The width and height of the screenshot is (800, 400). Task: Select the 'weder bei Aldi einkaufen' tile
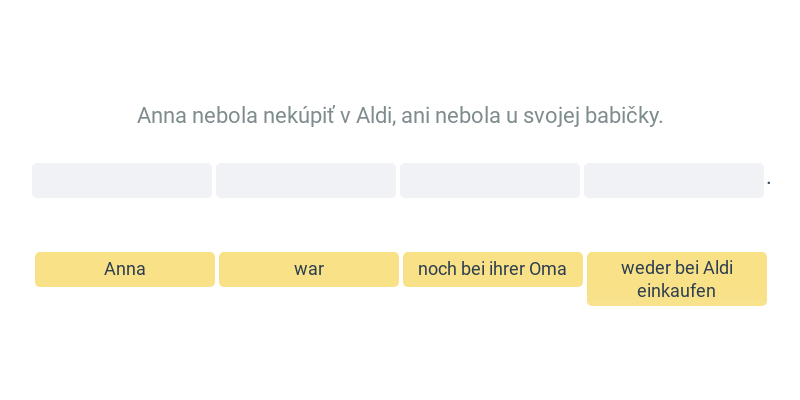point(677,279)
